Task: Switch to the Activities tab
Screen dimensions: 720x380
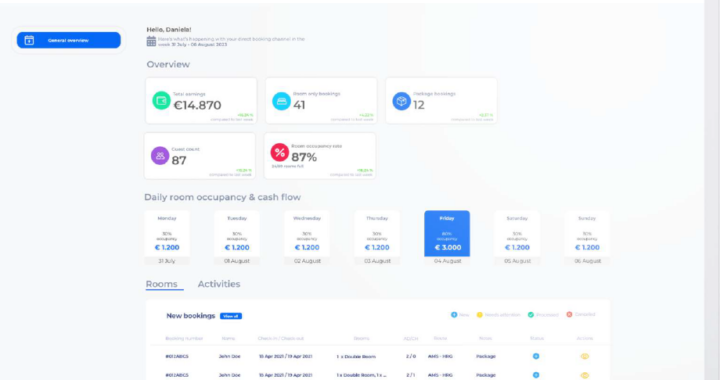Action: point(219,284)
